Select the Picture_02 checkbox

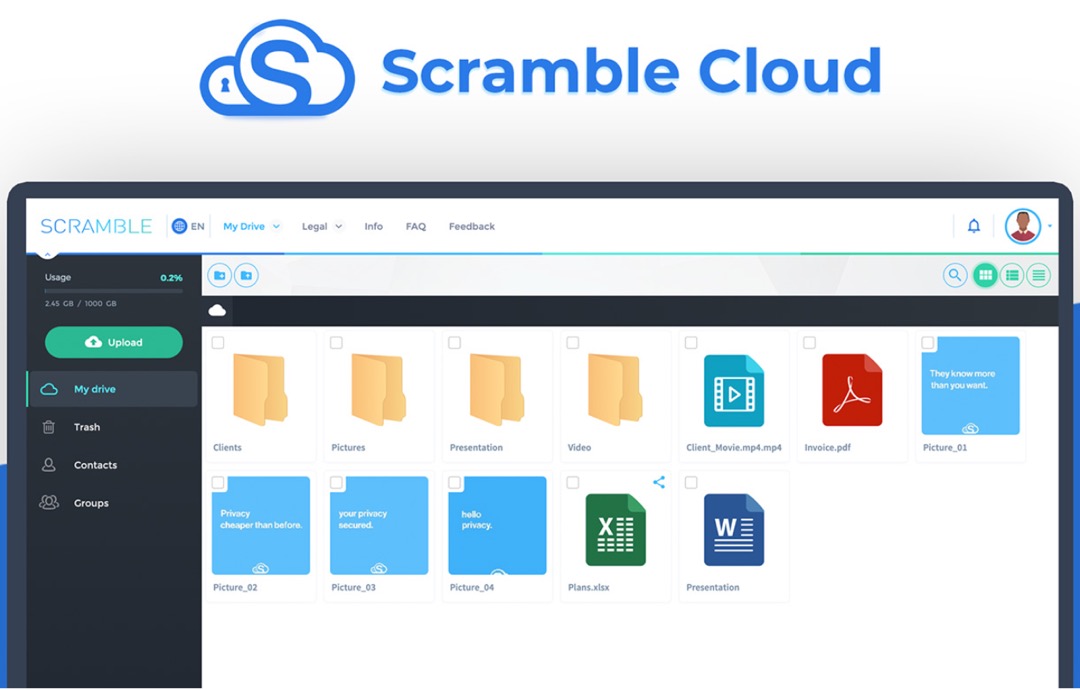click(x=218, y=482)
